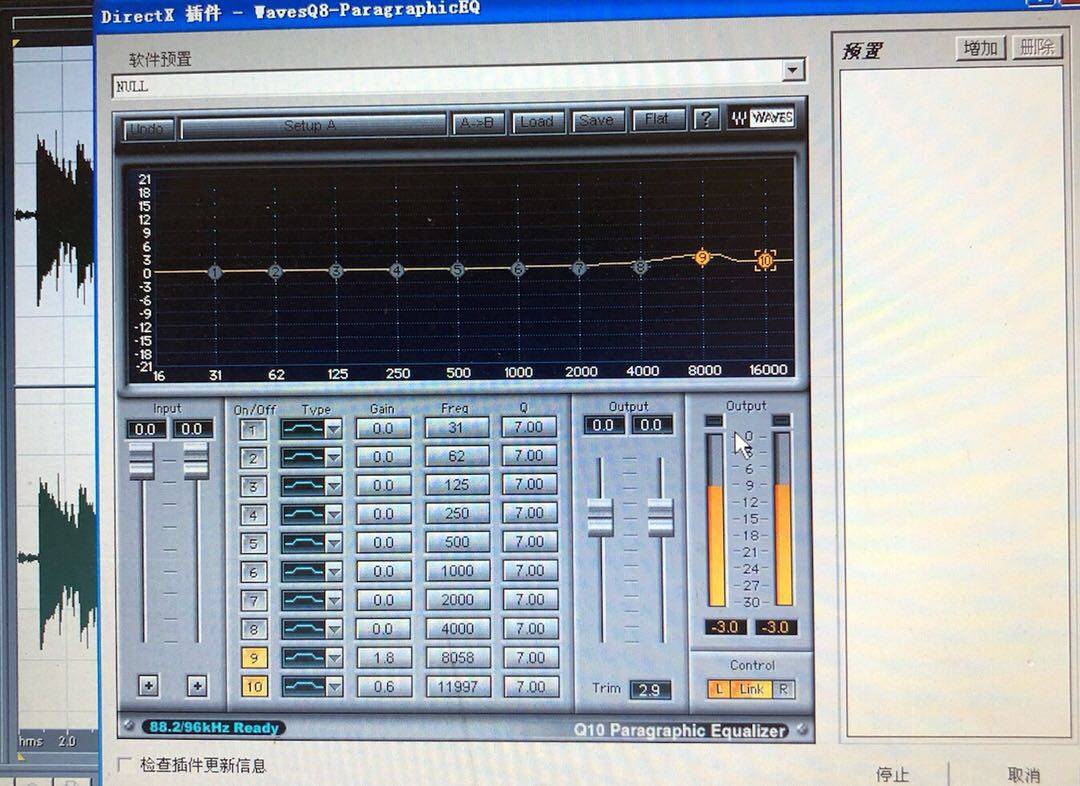Viewport: 1080px width, 786px height.
Task: Click the Waves logo icon
Action: (762, 118)
